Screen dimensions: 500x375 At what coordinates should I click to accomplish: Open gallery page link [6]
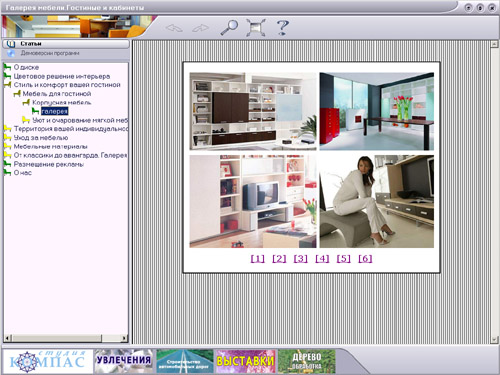tap(365, 258)
